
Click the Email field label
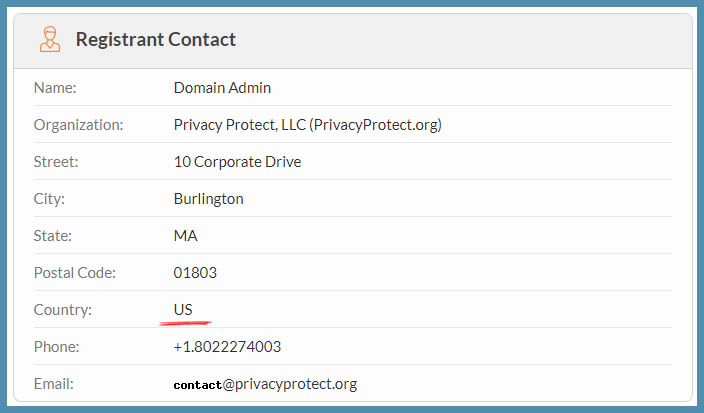(x=54, y=384)
